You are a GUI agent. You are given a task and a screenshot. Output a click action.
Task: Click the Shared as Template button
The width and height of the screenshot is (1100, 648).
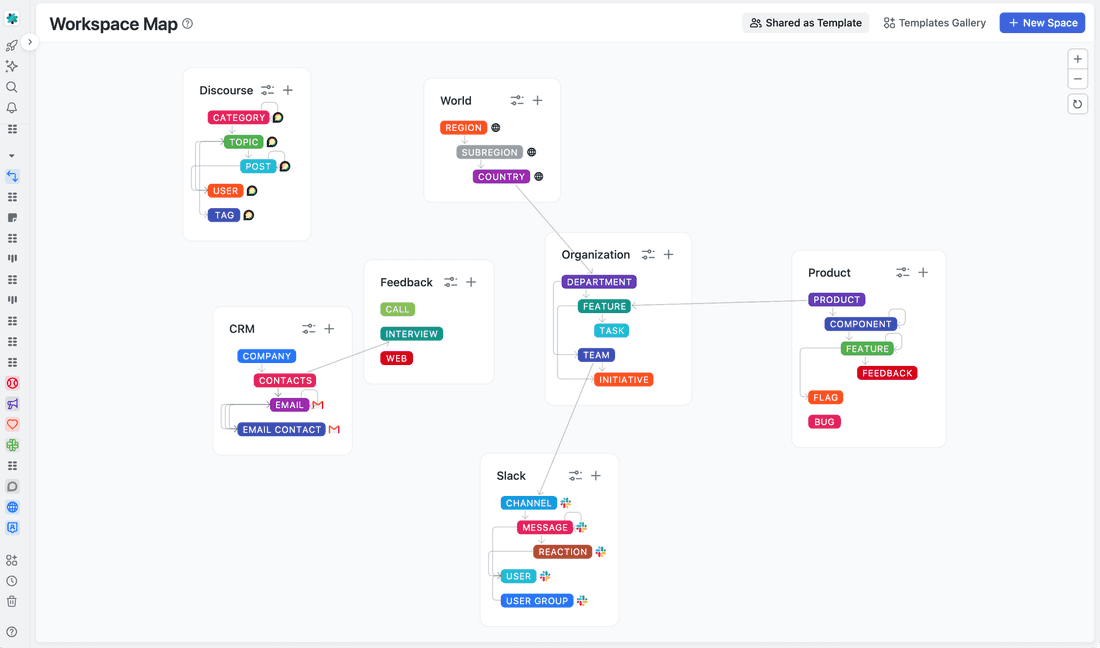[805, 22]
